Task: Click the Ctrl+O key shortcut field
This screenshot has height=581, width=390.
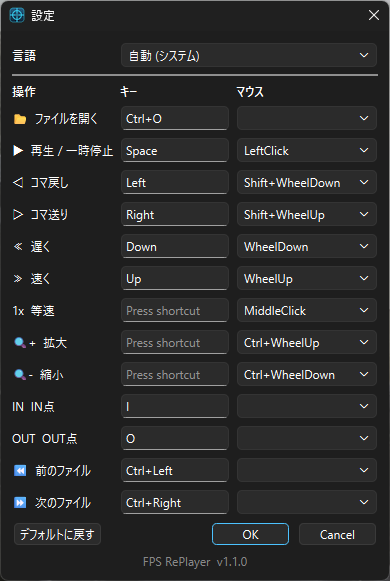Action: pos(175,118)
